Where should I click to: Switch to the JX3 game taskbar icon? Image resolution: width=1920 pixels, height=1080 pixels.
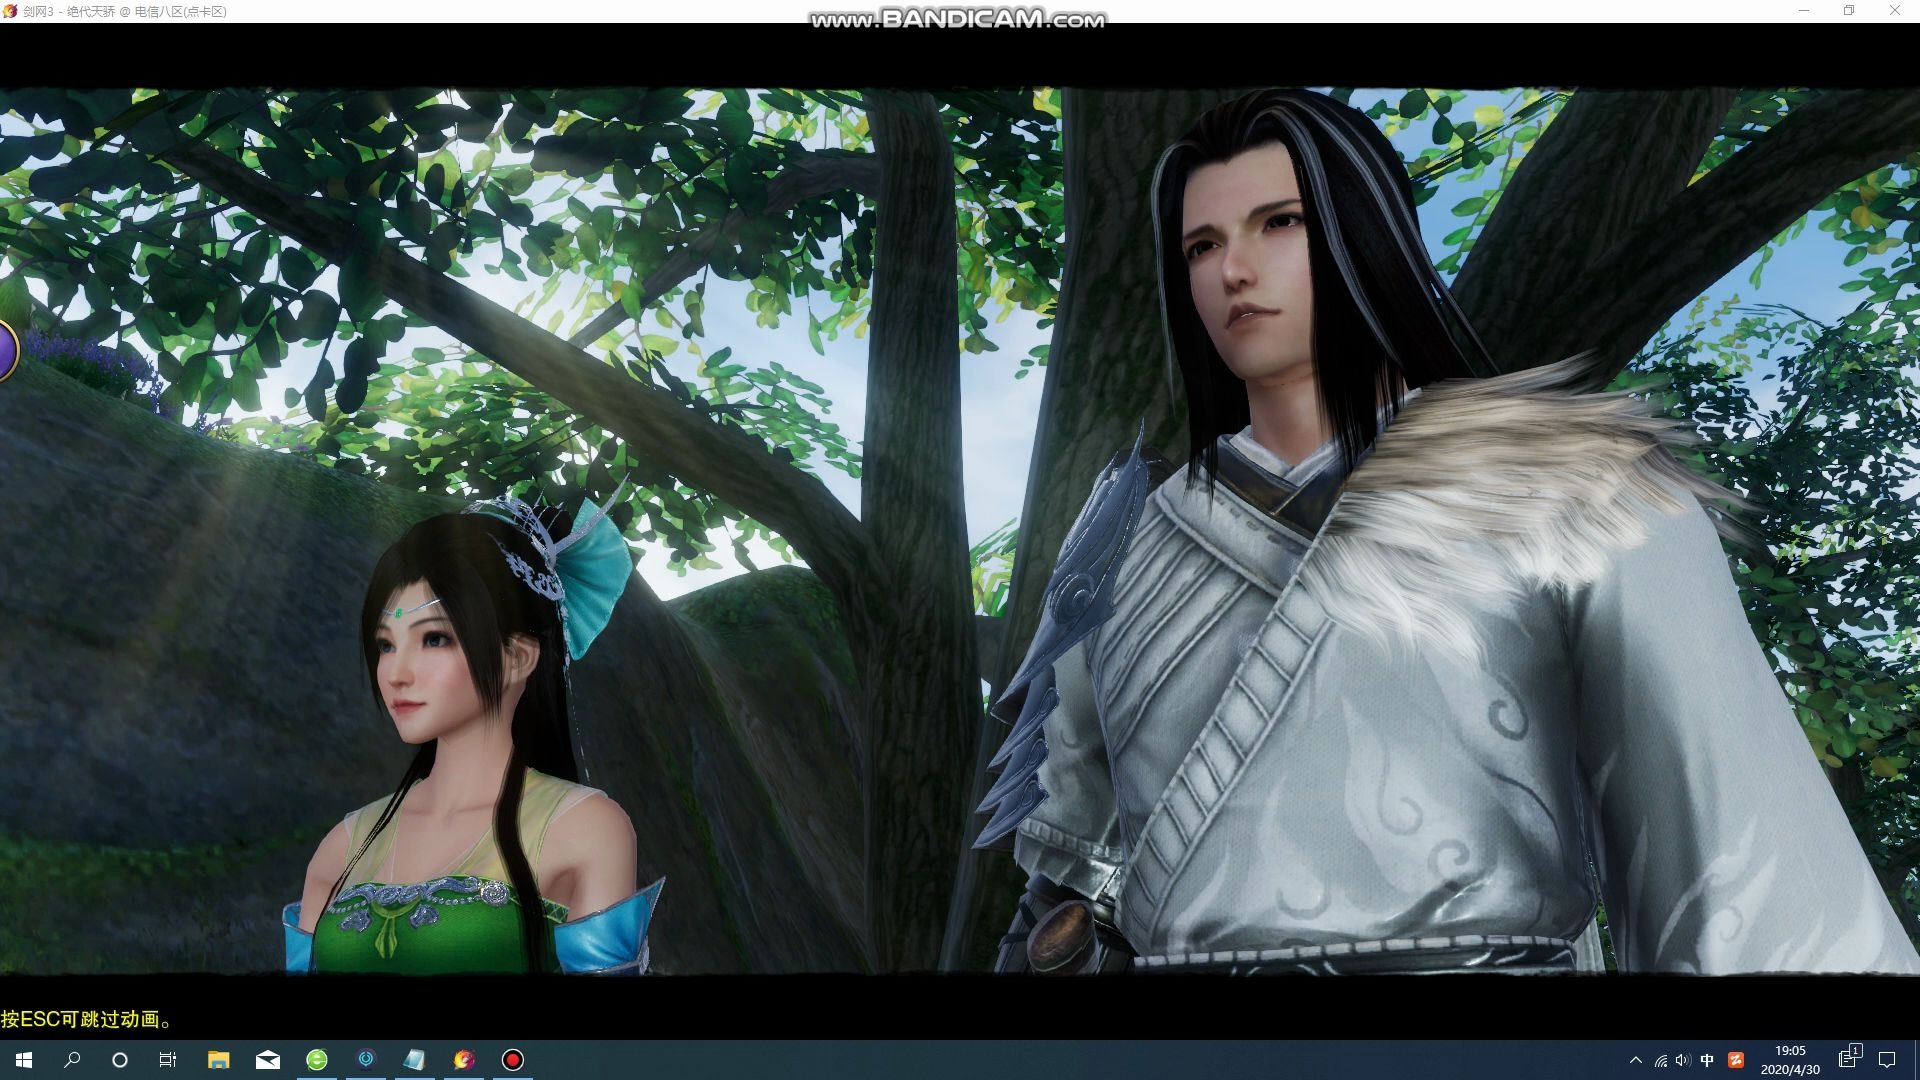point(463,1060)
